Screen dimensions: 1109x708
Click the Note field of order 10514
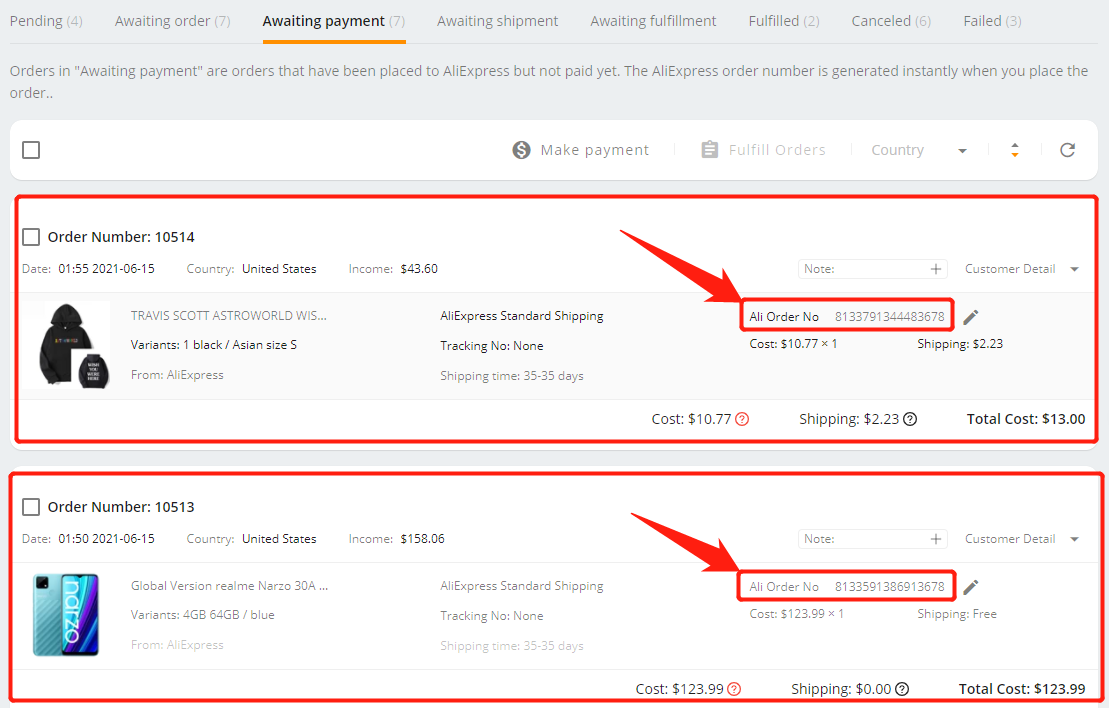pos(873,269)
